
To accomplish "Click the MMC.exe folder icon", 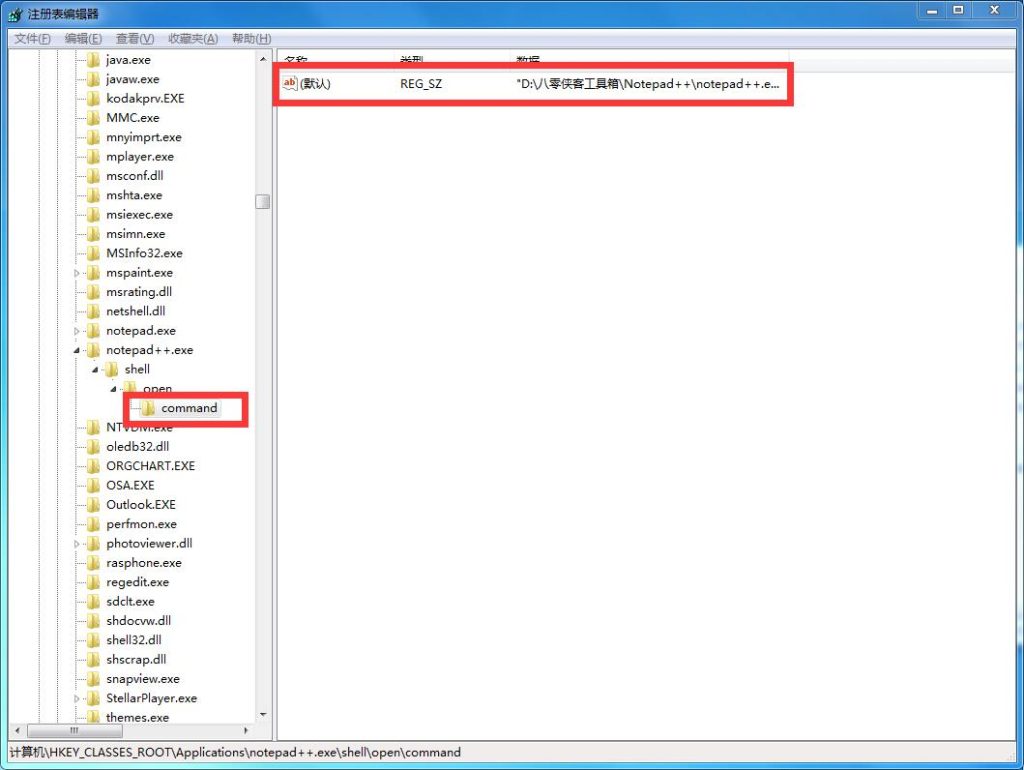I will 93,118.
